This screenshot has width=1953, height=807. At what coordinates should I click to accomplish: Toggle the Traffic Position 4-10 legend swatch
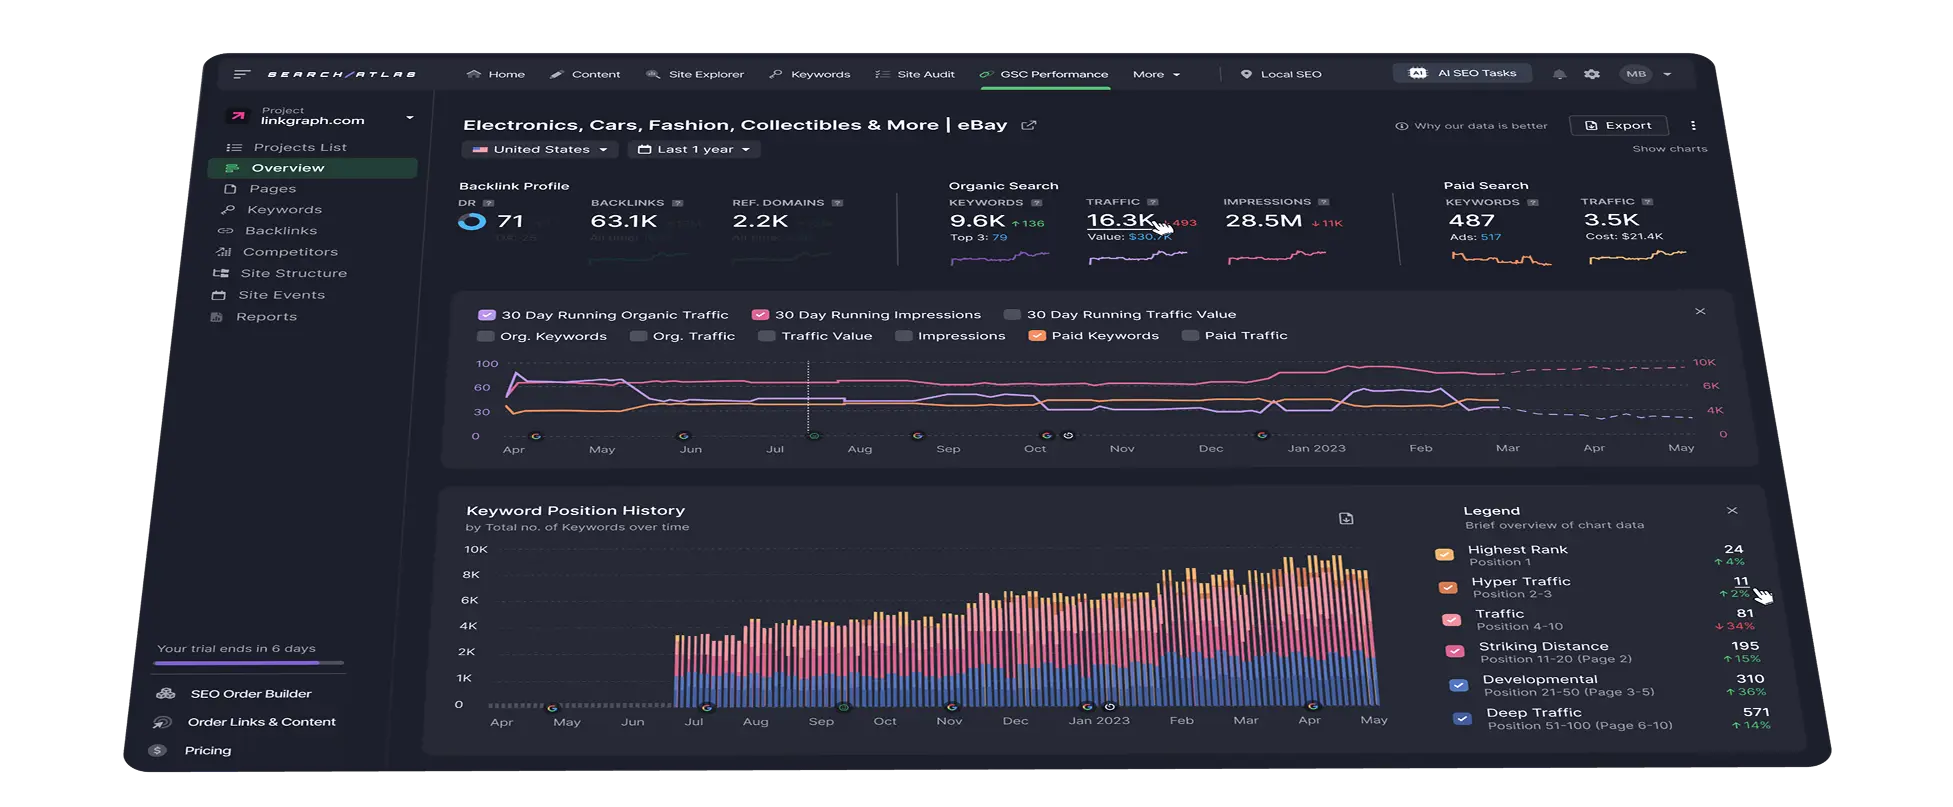(x=1451, y=620)
